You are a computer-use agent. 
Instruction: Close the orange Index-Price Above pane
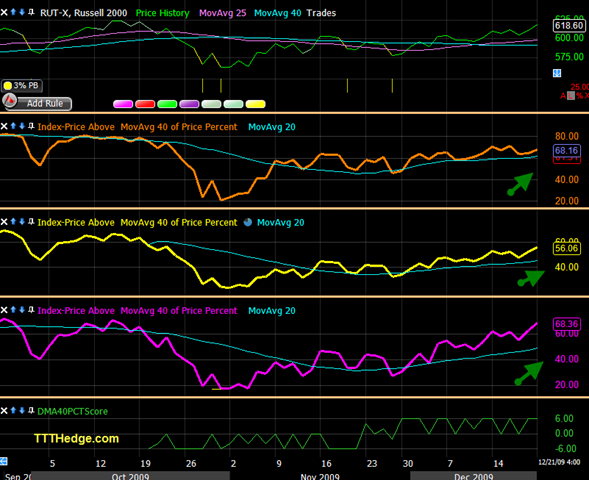[x=4, y=126]
